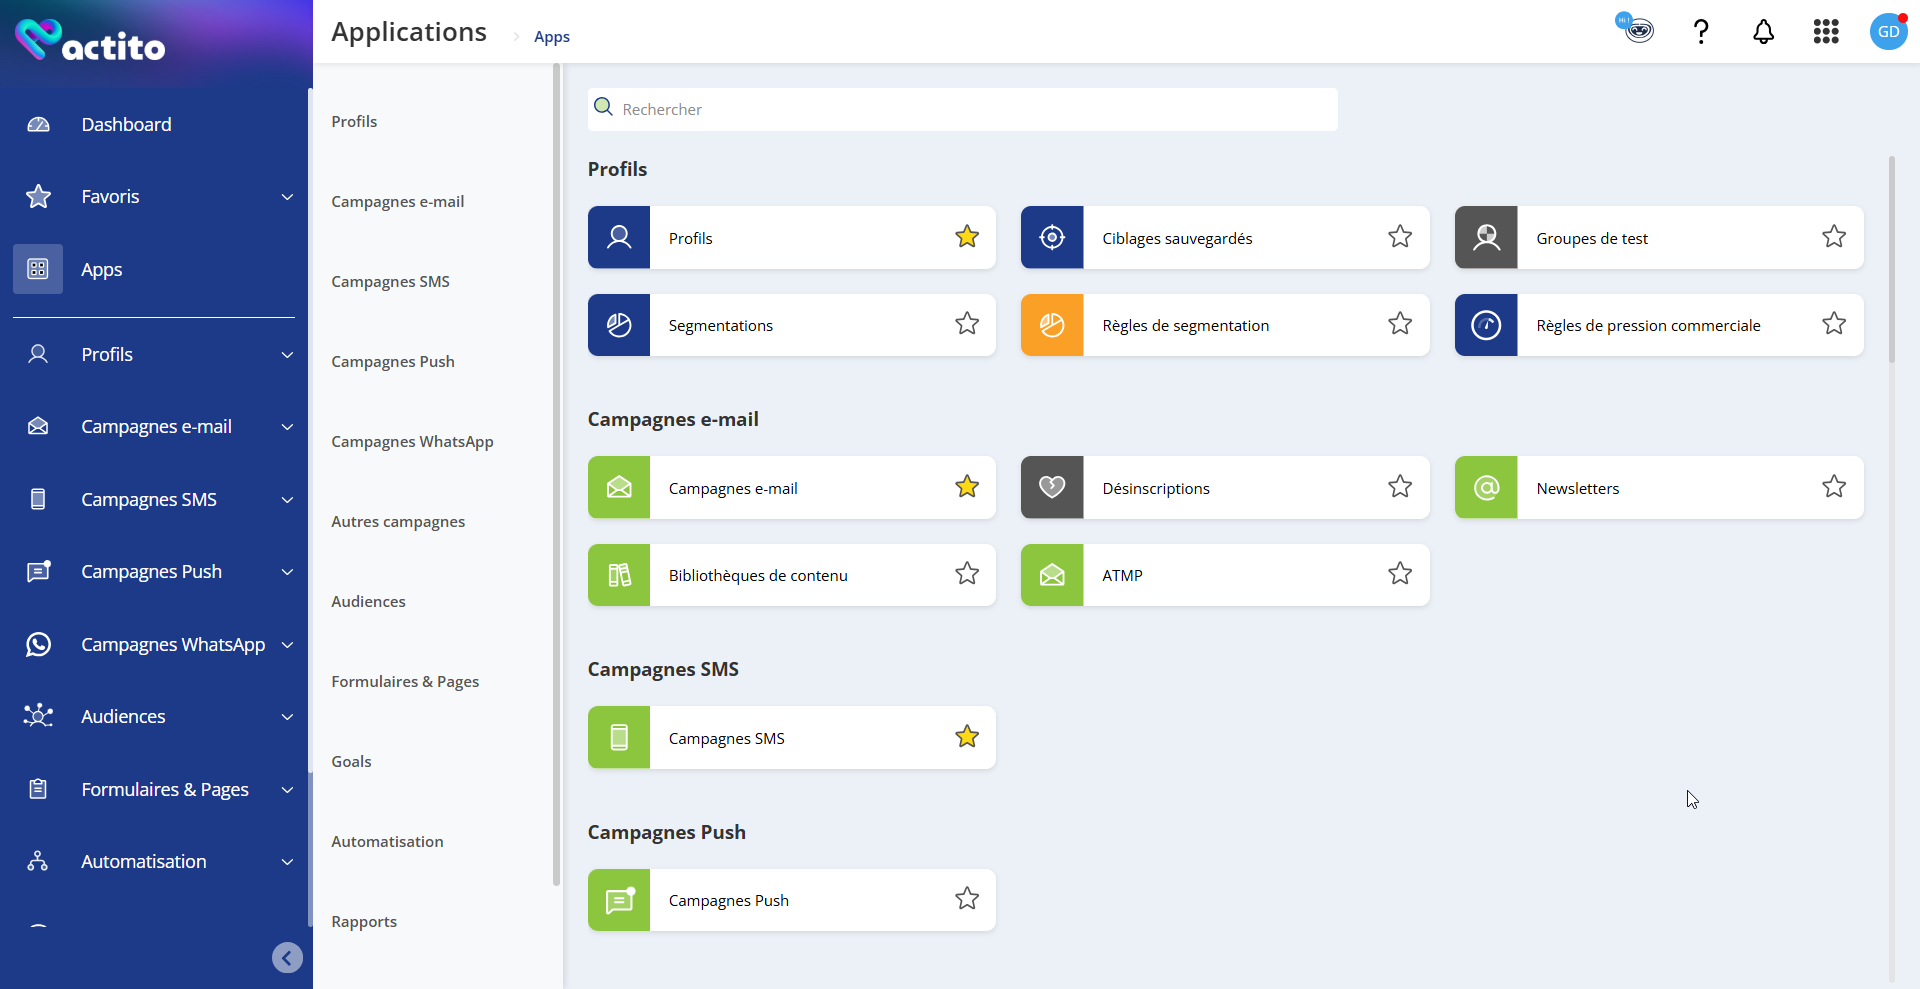Unfavorite the Profils app star

966,237
